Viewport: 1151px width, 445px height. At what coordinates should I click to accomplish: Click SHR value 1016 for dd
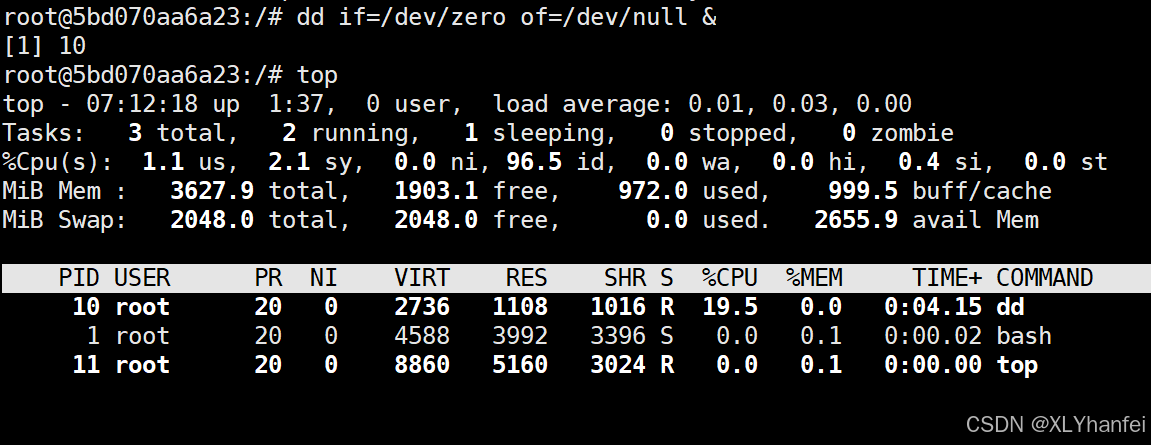618,306
